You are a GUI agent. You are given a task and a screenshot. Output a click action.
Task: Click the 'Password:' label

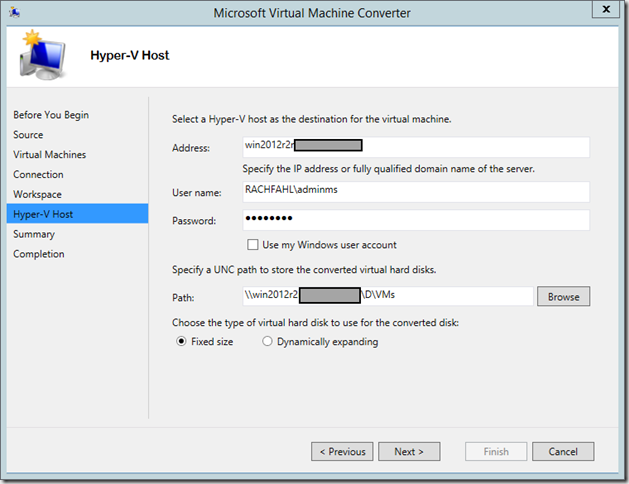(194, 221)
